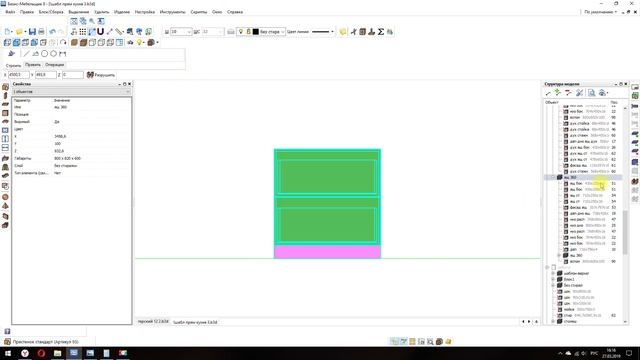Select the polygon drawing tool
Screen dimensions: 640x360
pos(53,53)
